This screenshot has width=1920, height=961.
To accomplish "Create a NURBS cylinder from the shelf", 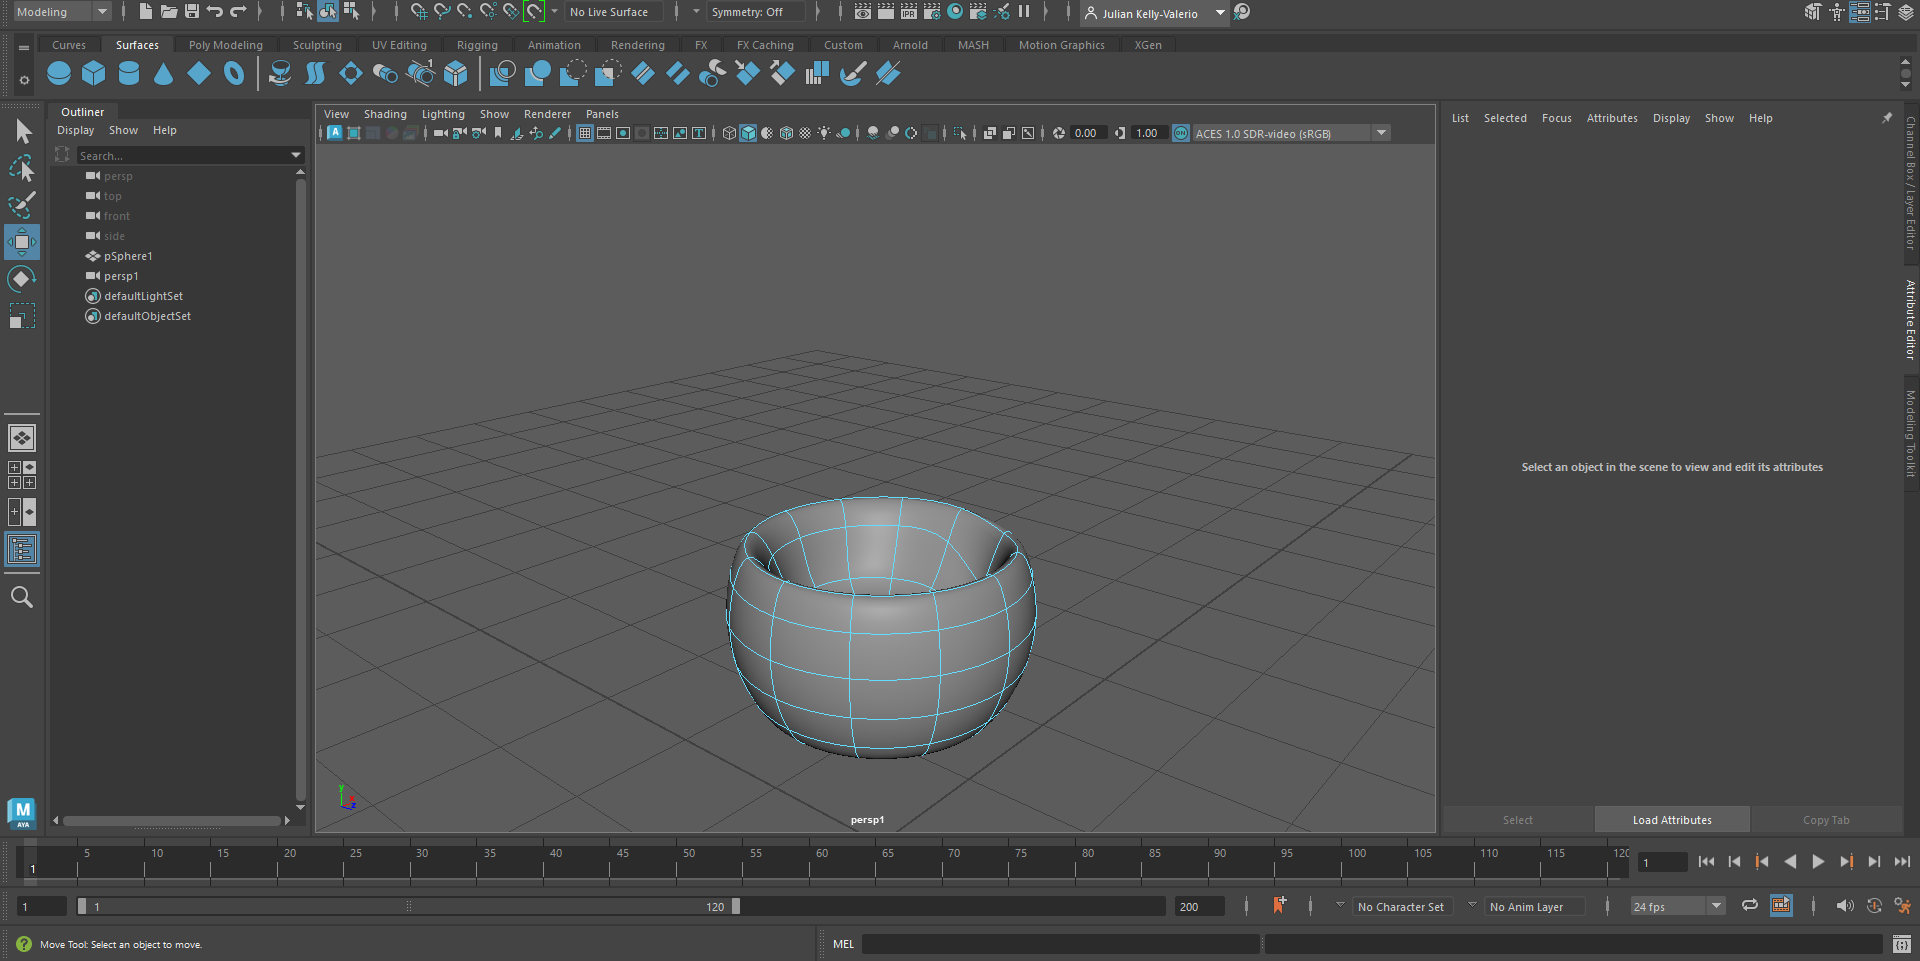I will point(129,73).
